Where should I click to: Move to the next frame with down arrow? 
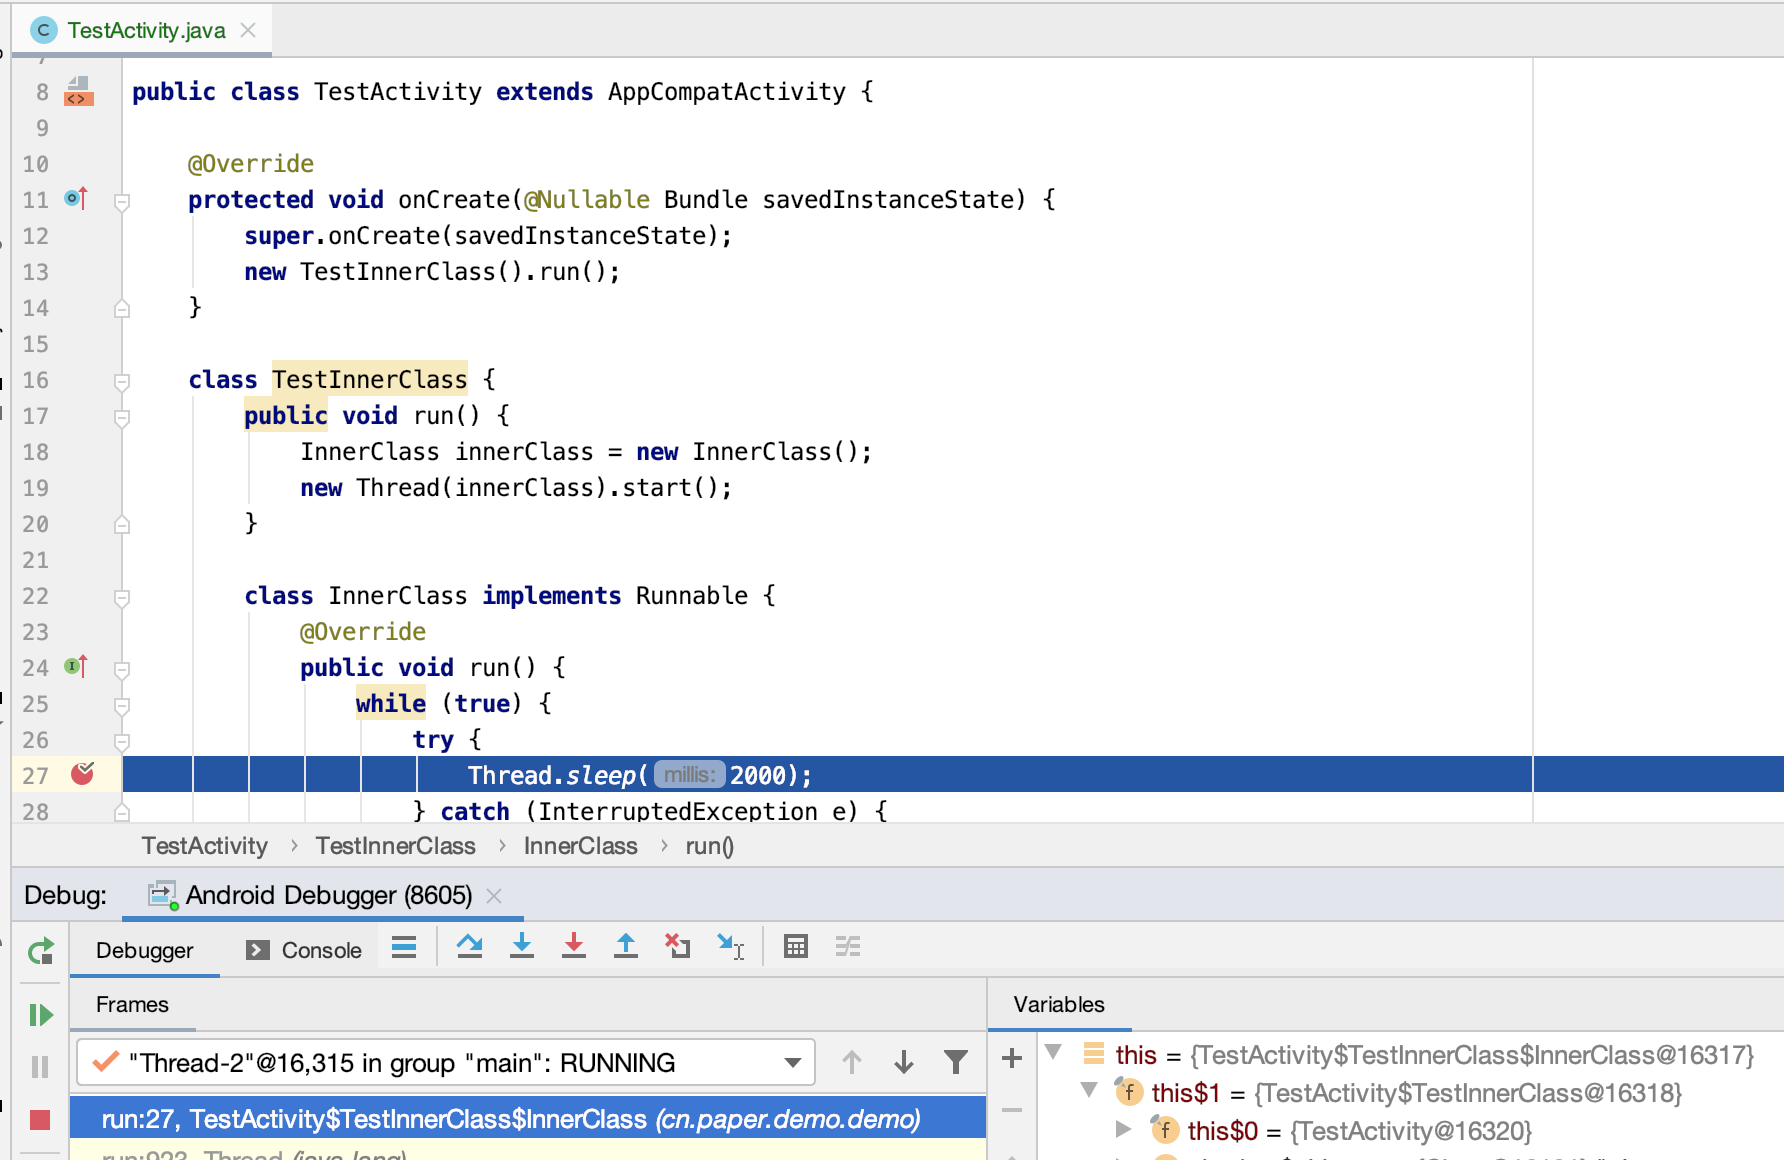(904, 1062)
